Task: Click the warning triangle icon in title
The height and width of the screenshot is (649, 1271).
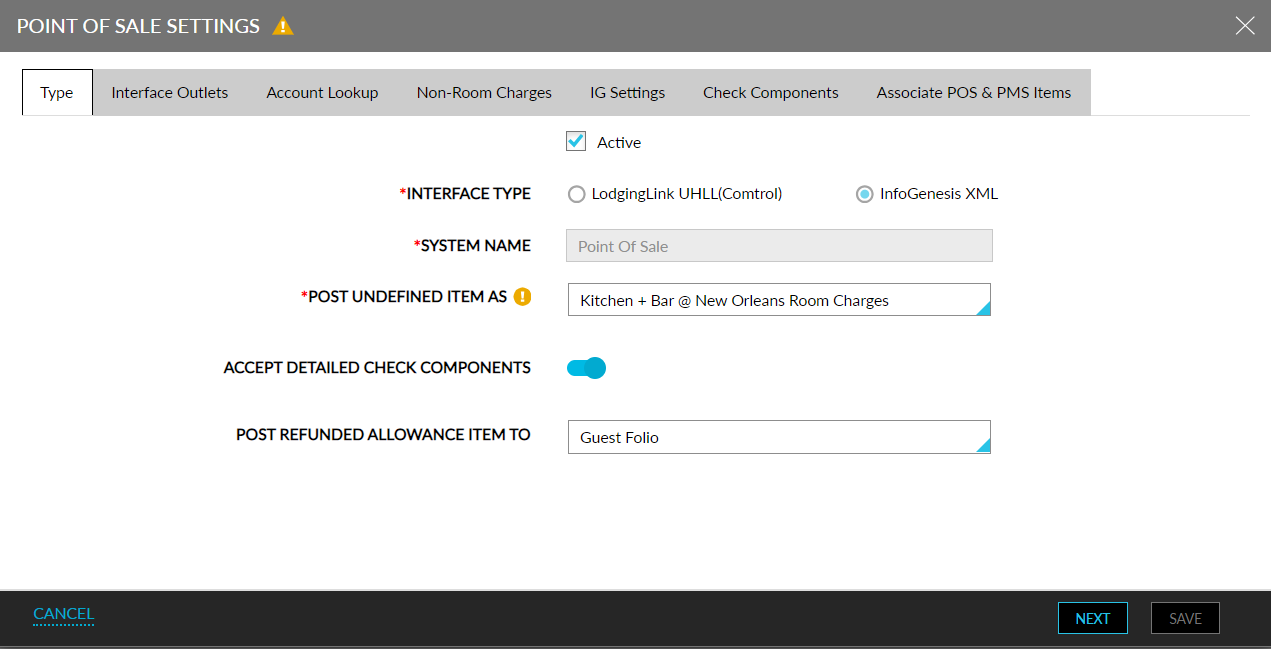Action: (283, 26)
